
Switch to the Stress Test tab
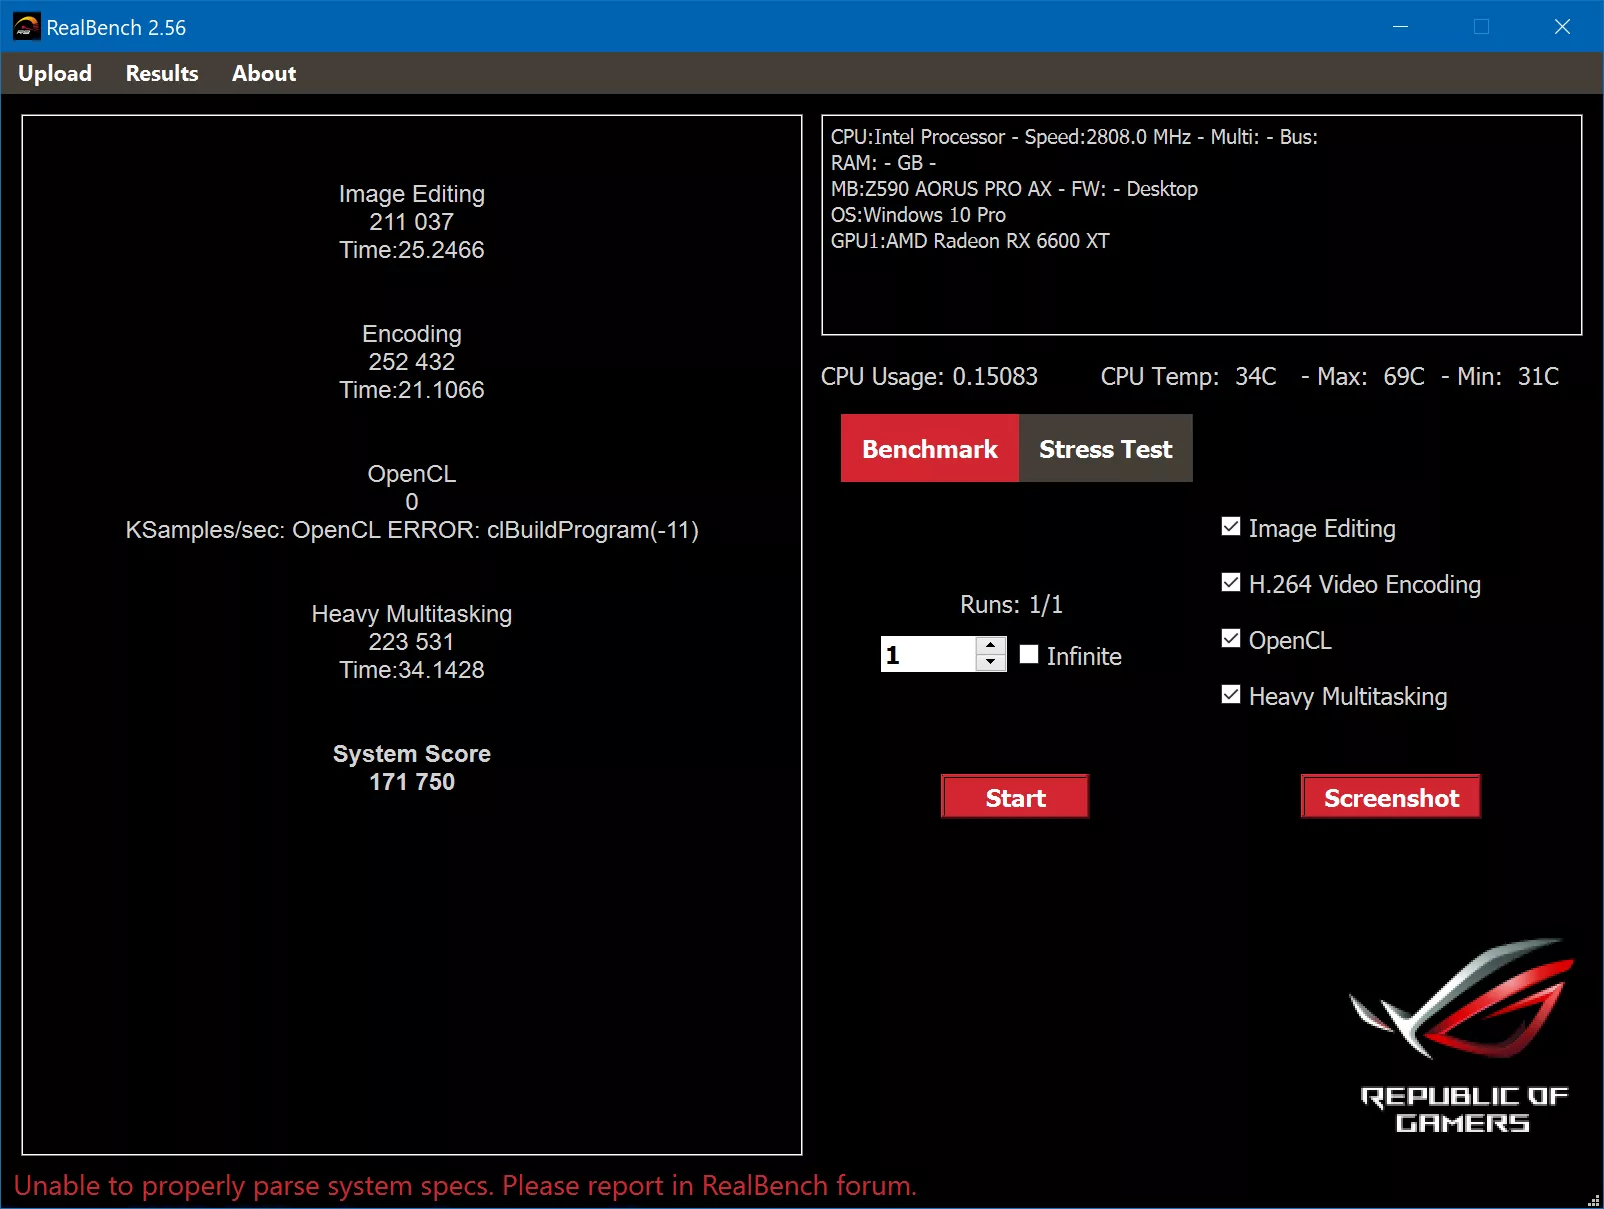pos(1106,448)
